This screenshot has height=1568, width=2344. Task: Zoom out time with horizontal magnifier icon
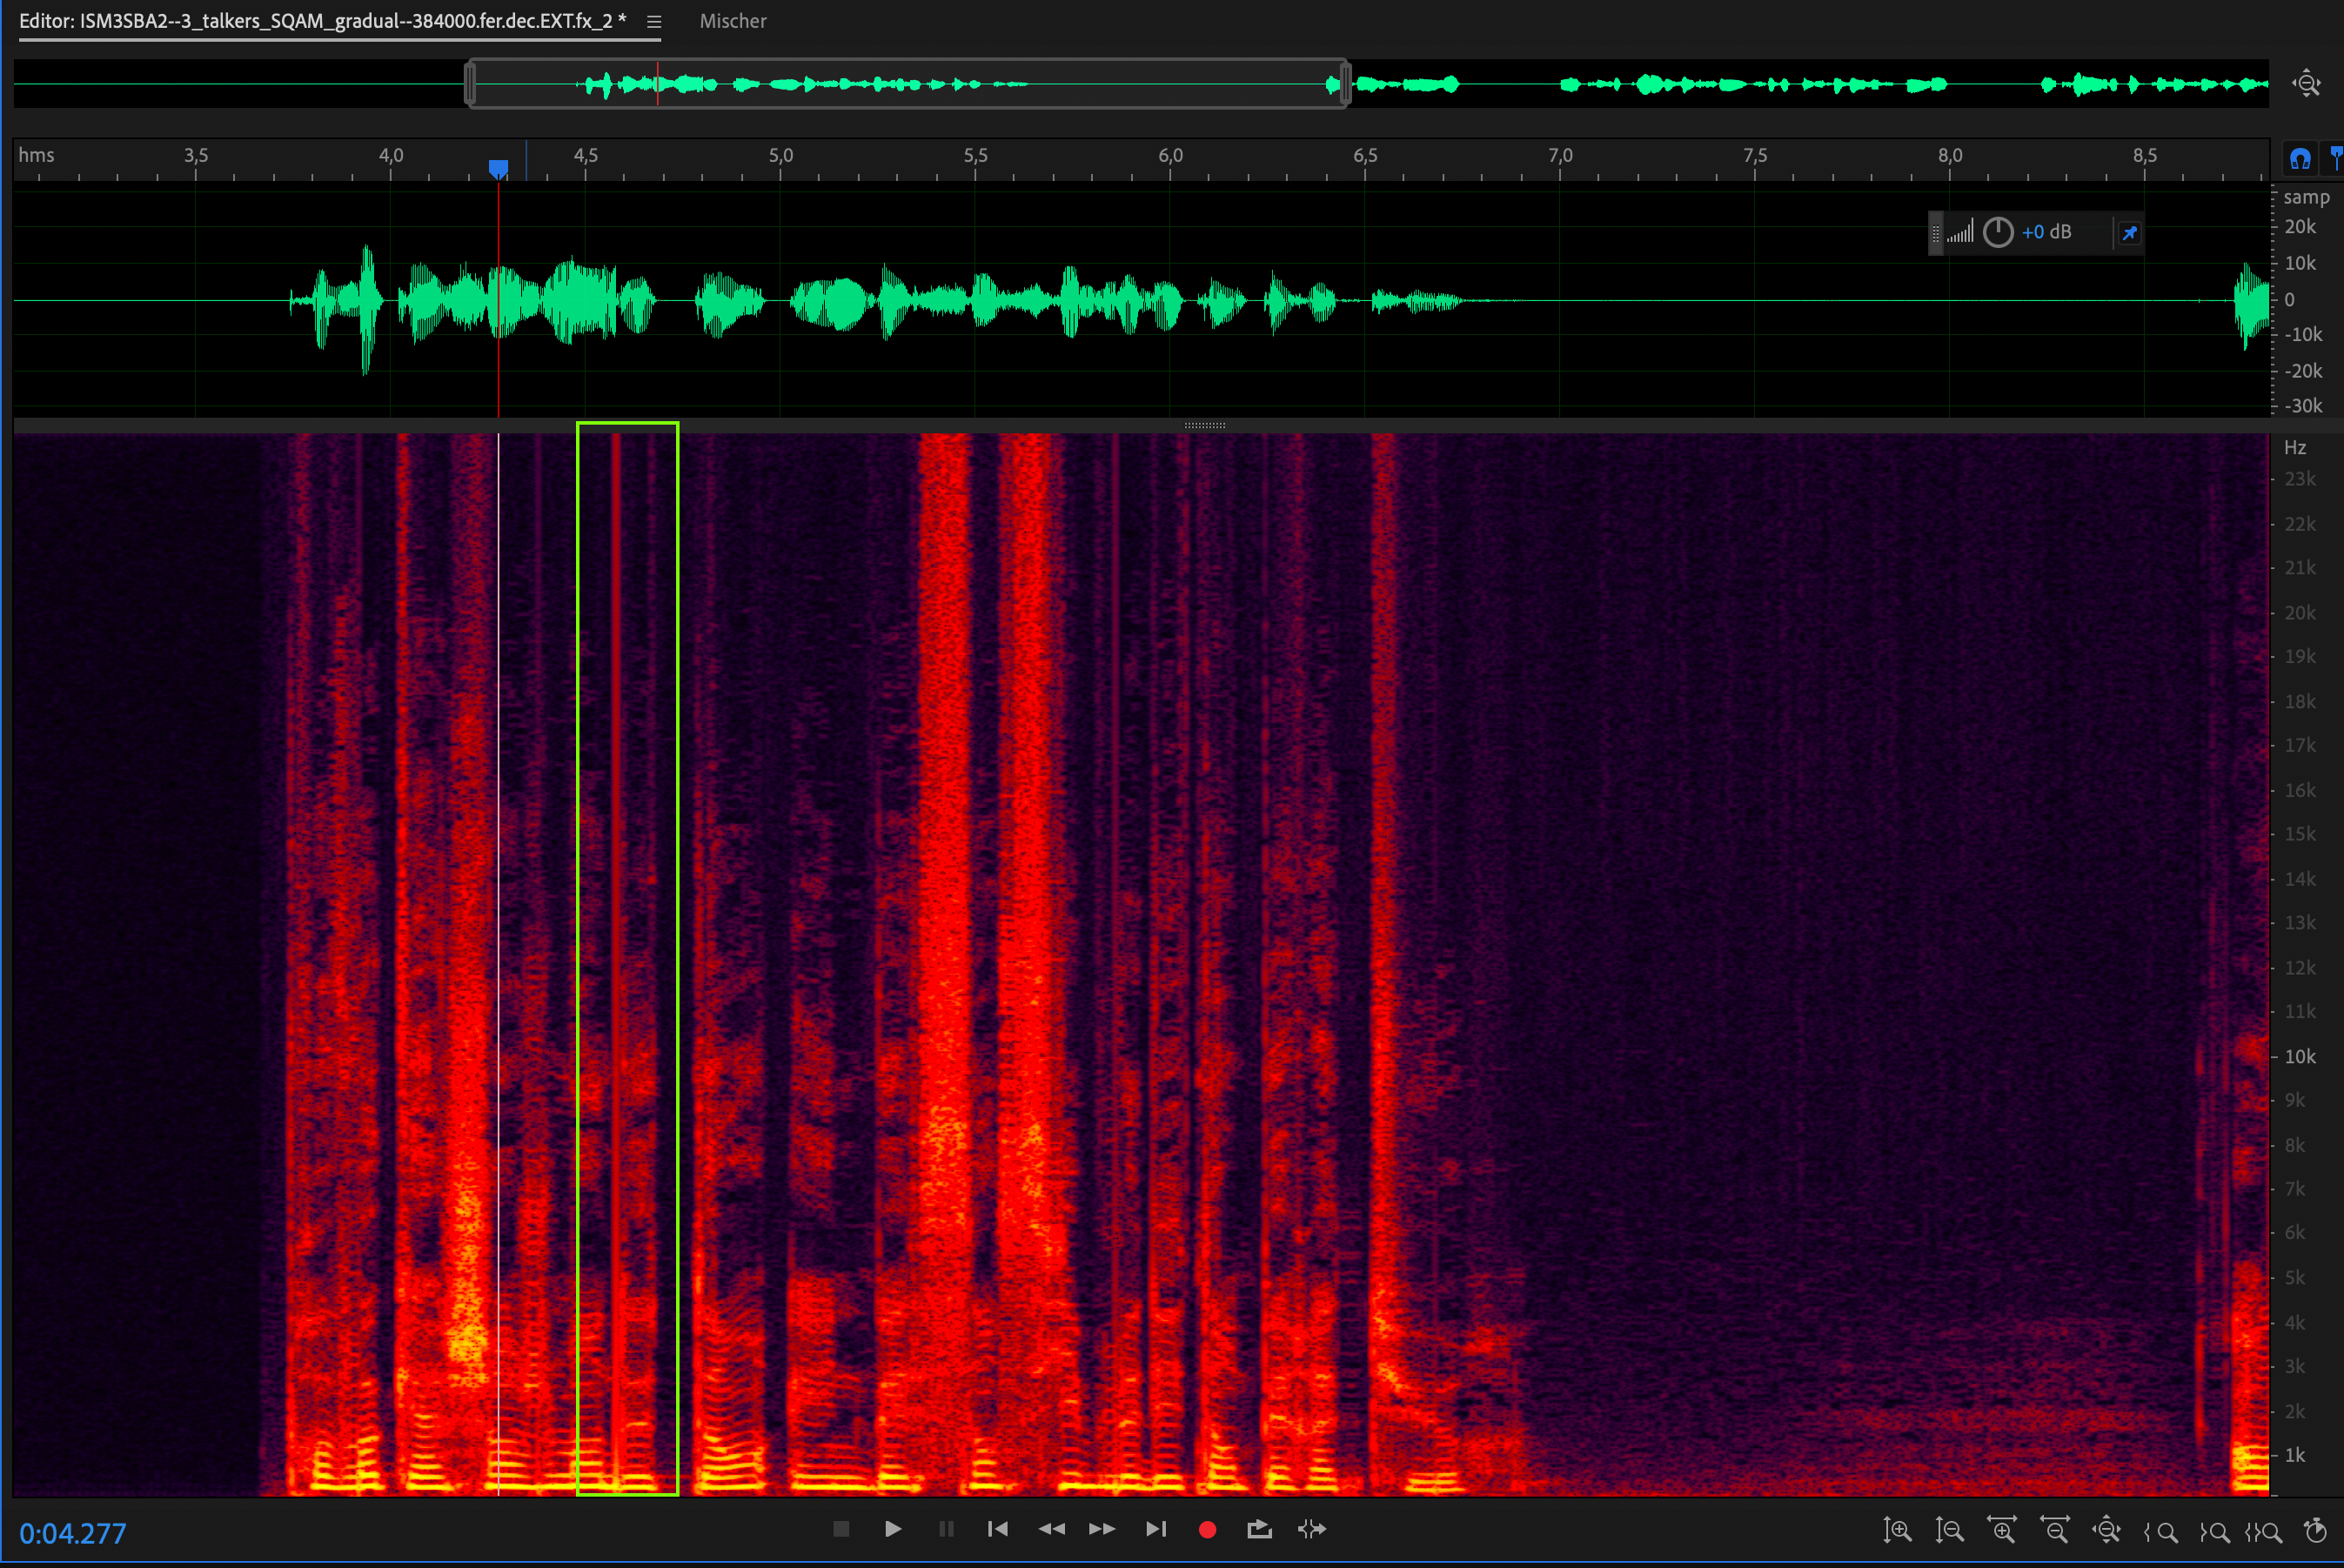pos(2054,1530)
